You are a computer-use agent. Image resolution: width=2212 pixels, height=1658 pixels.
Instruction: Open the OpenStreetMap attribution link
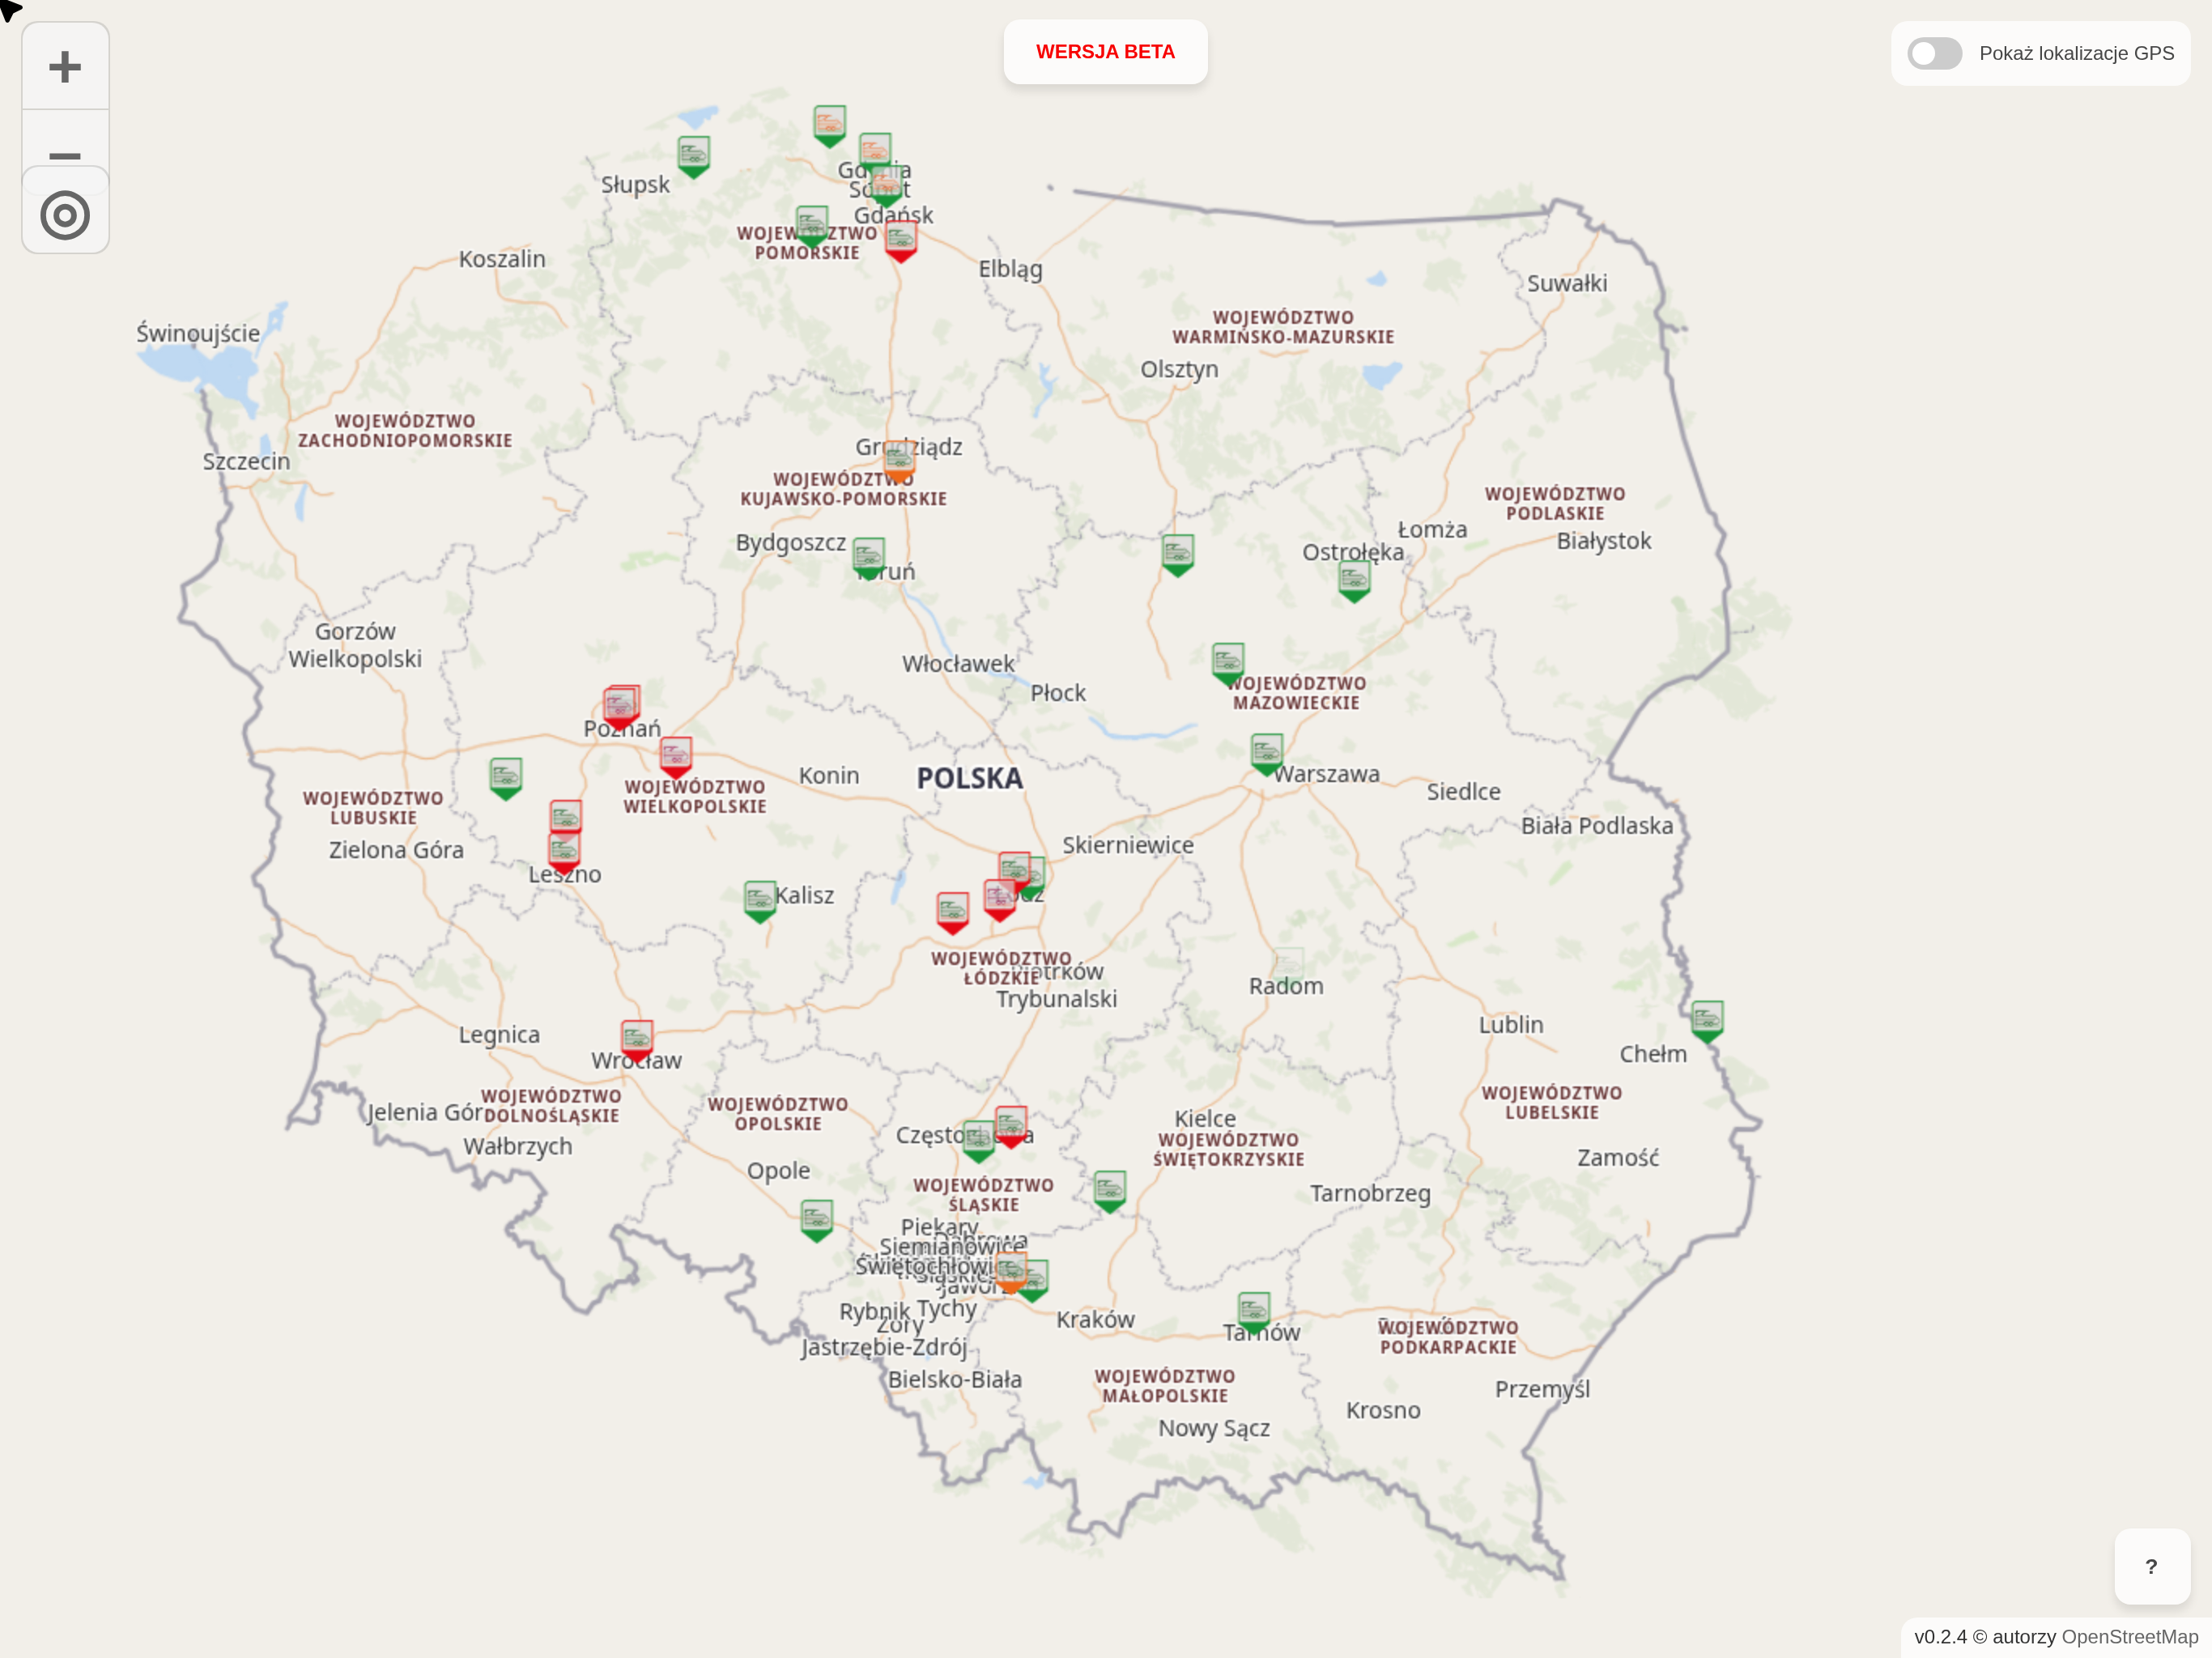pos(2129,1637)
